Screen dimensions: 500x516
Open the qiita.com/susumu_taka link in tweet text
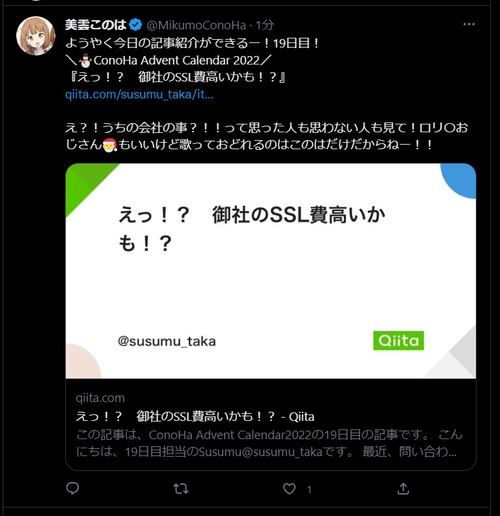tap(139, 95)
